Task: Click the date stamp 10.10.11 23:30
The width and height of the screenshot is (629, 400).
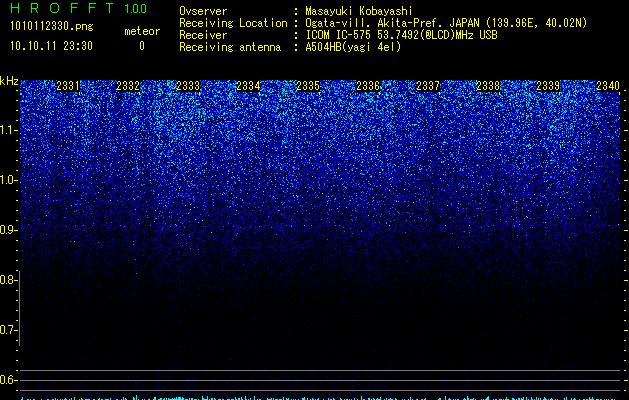Action: (x=51, y=46)
